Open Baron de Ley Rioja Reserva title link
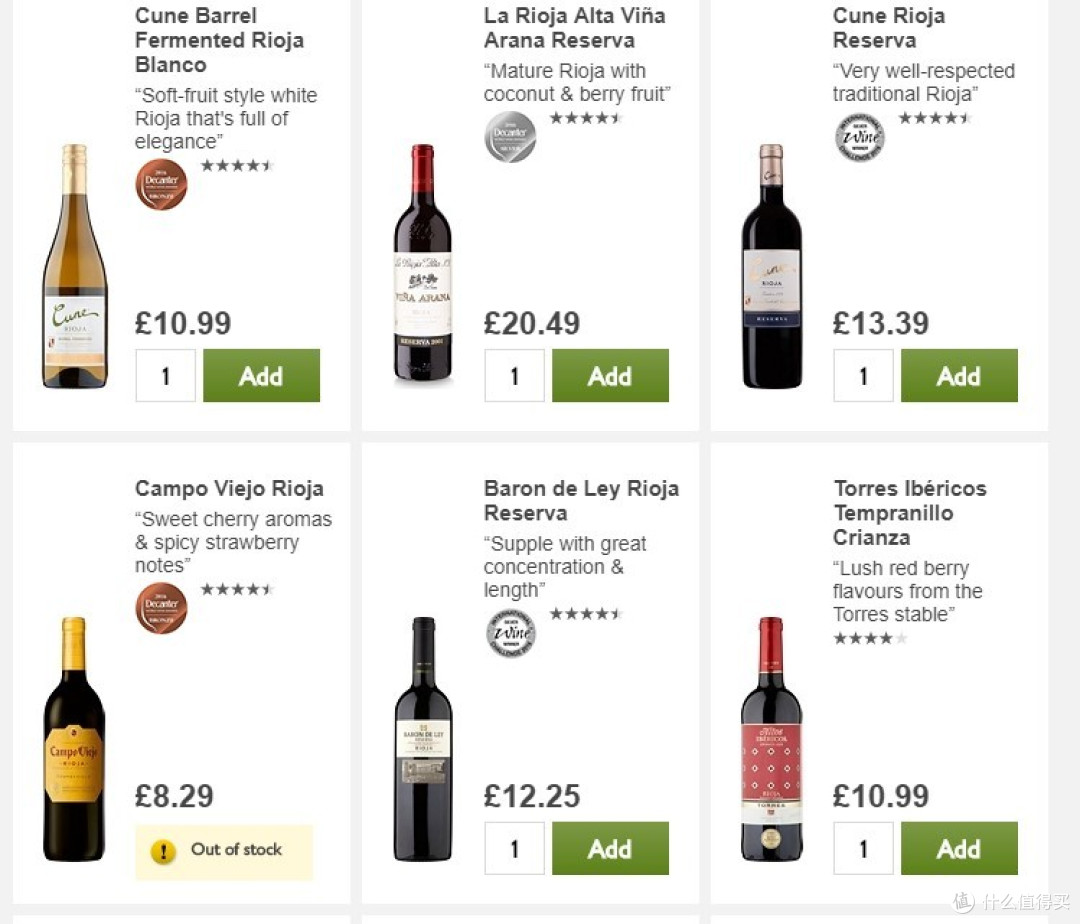 point(581,501)
